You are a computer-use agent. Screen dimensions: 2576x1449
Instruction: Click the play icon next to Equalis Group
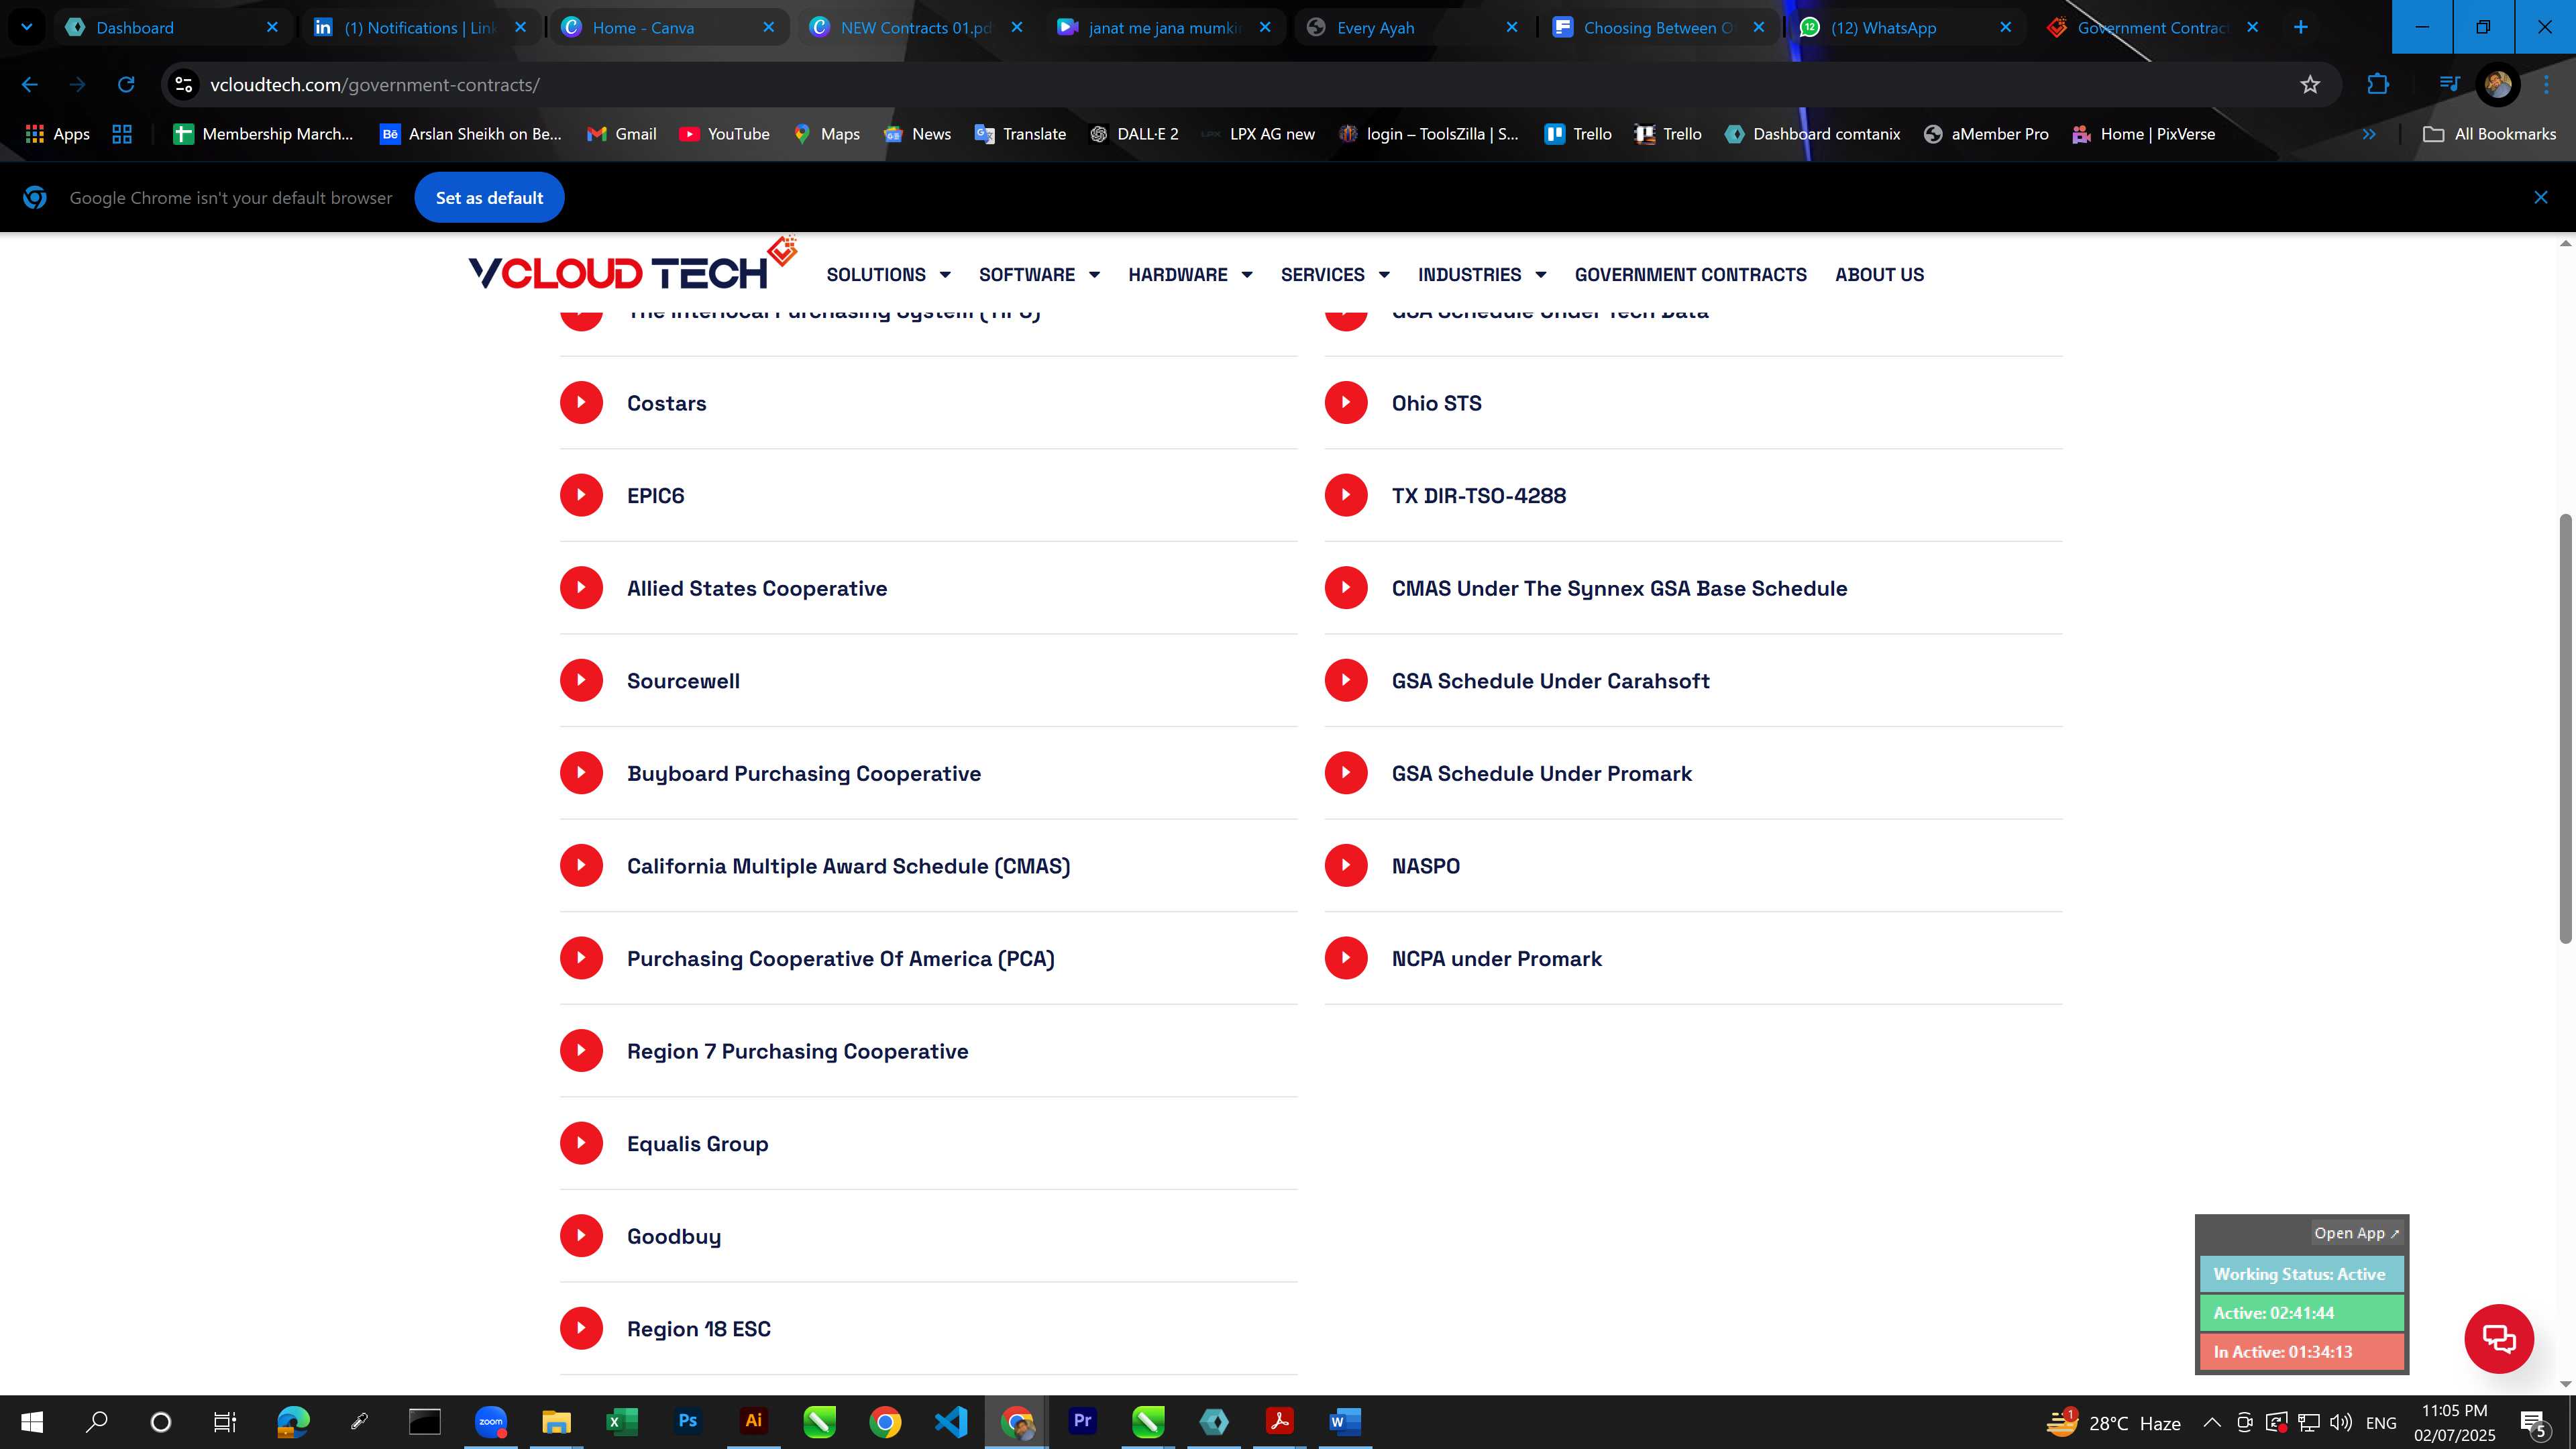pos(581,1143)
